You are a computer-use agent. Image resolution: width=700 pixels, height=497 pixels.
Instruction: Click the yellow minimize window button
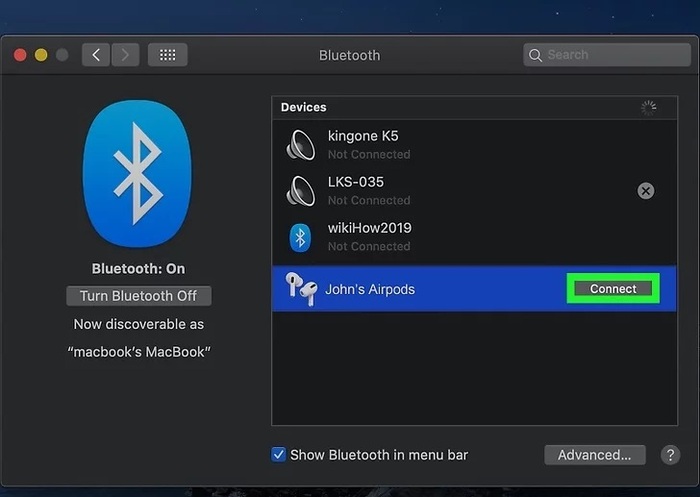pyautogui.click(x=41, y=55)
